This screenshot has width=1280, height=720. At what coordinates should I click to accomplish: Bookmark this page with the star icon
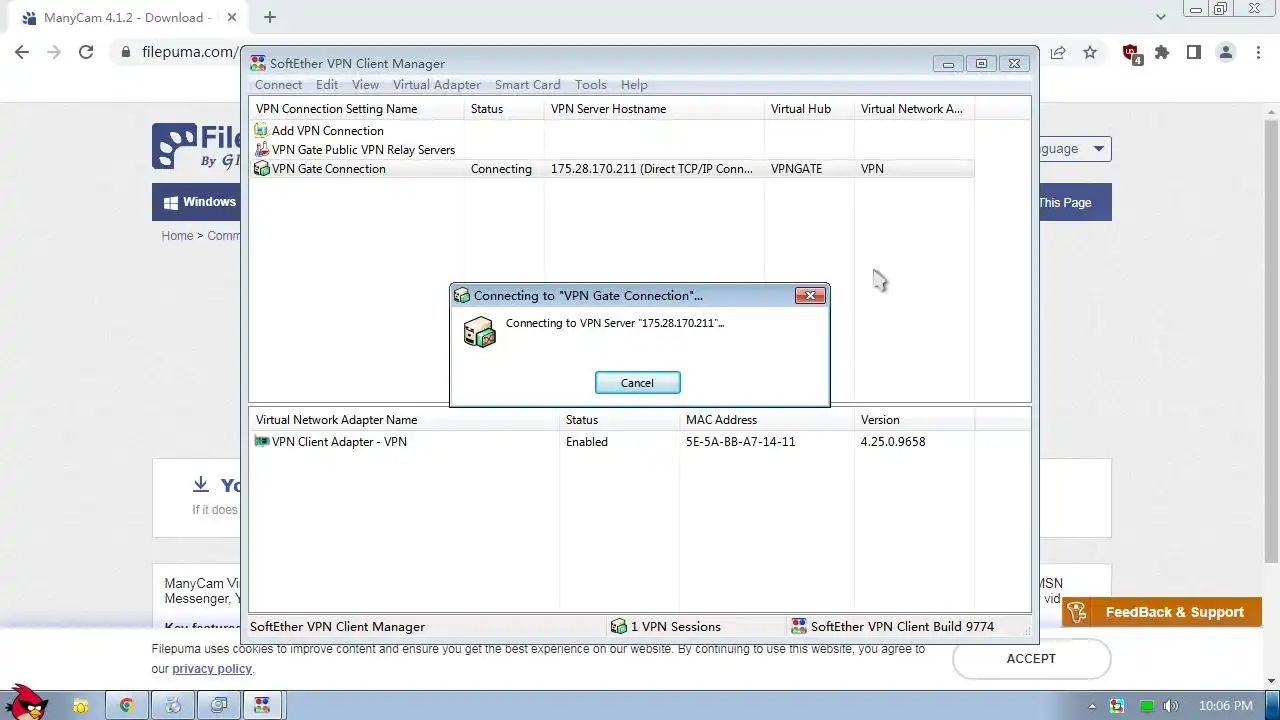click(x=1090, y=52)
